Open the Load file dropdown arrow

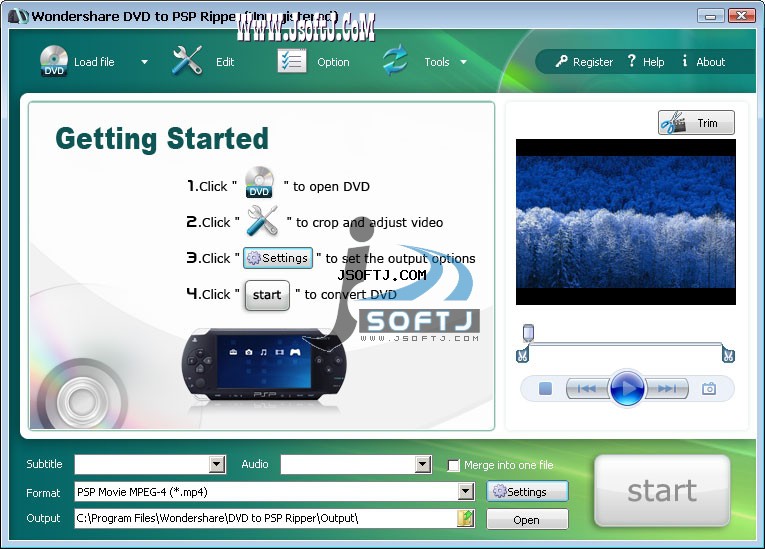(x=144, y=62)
